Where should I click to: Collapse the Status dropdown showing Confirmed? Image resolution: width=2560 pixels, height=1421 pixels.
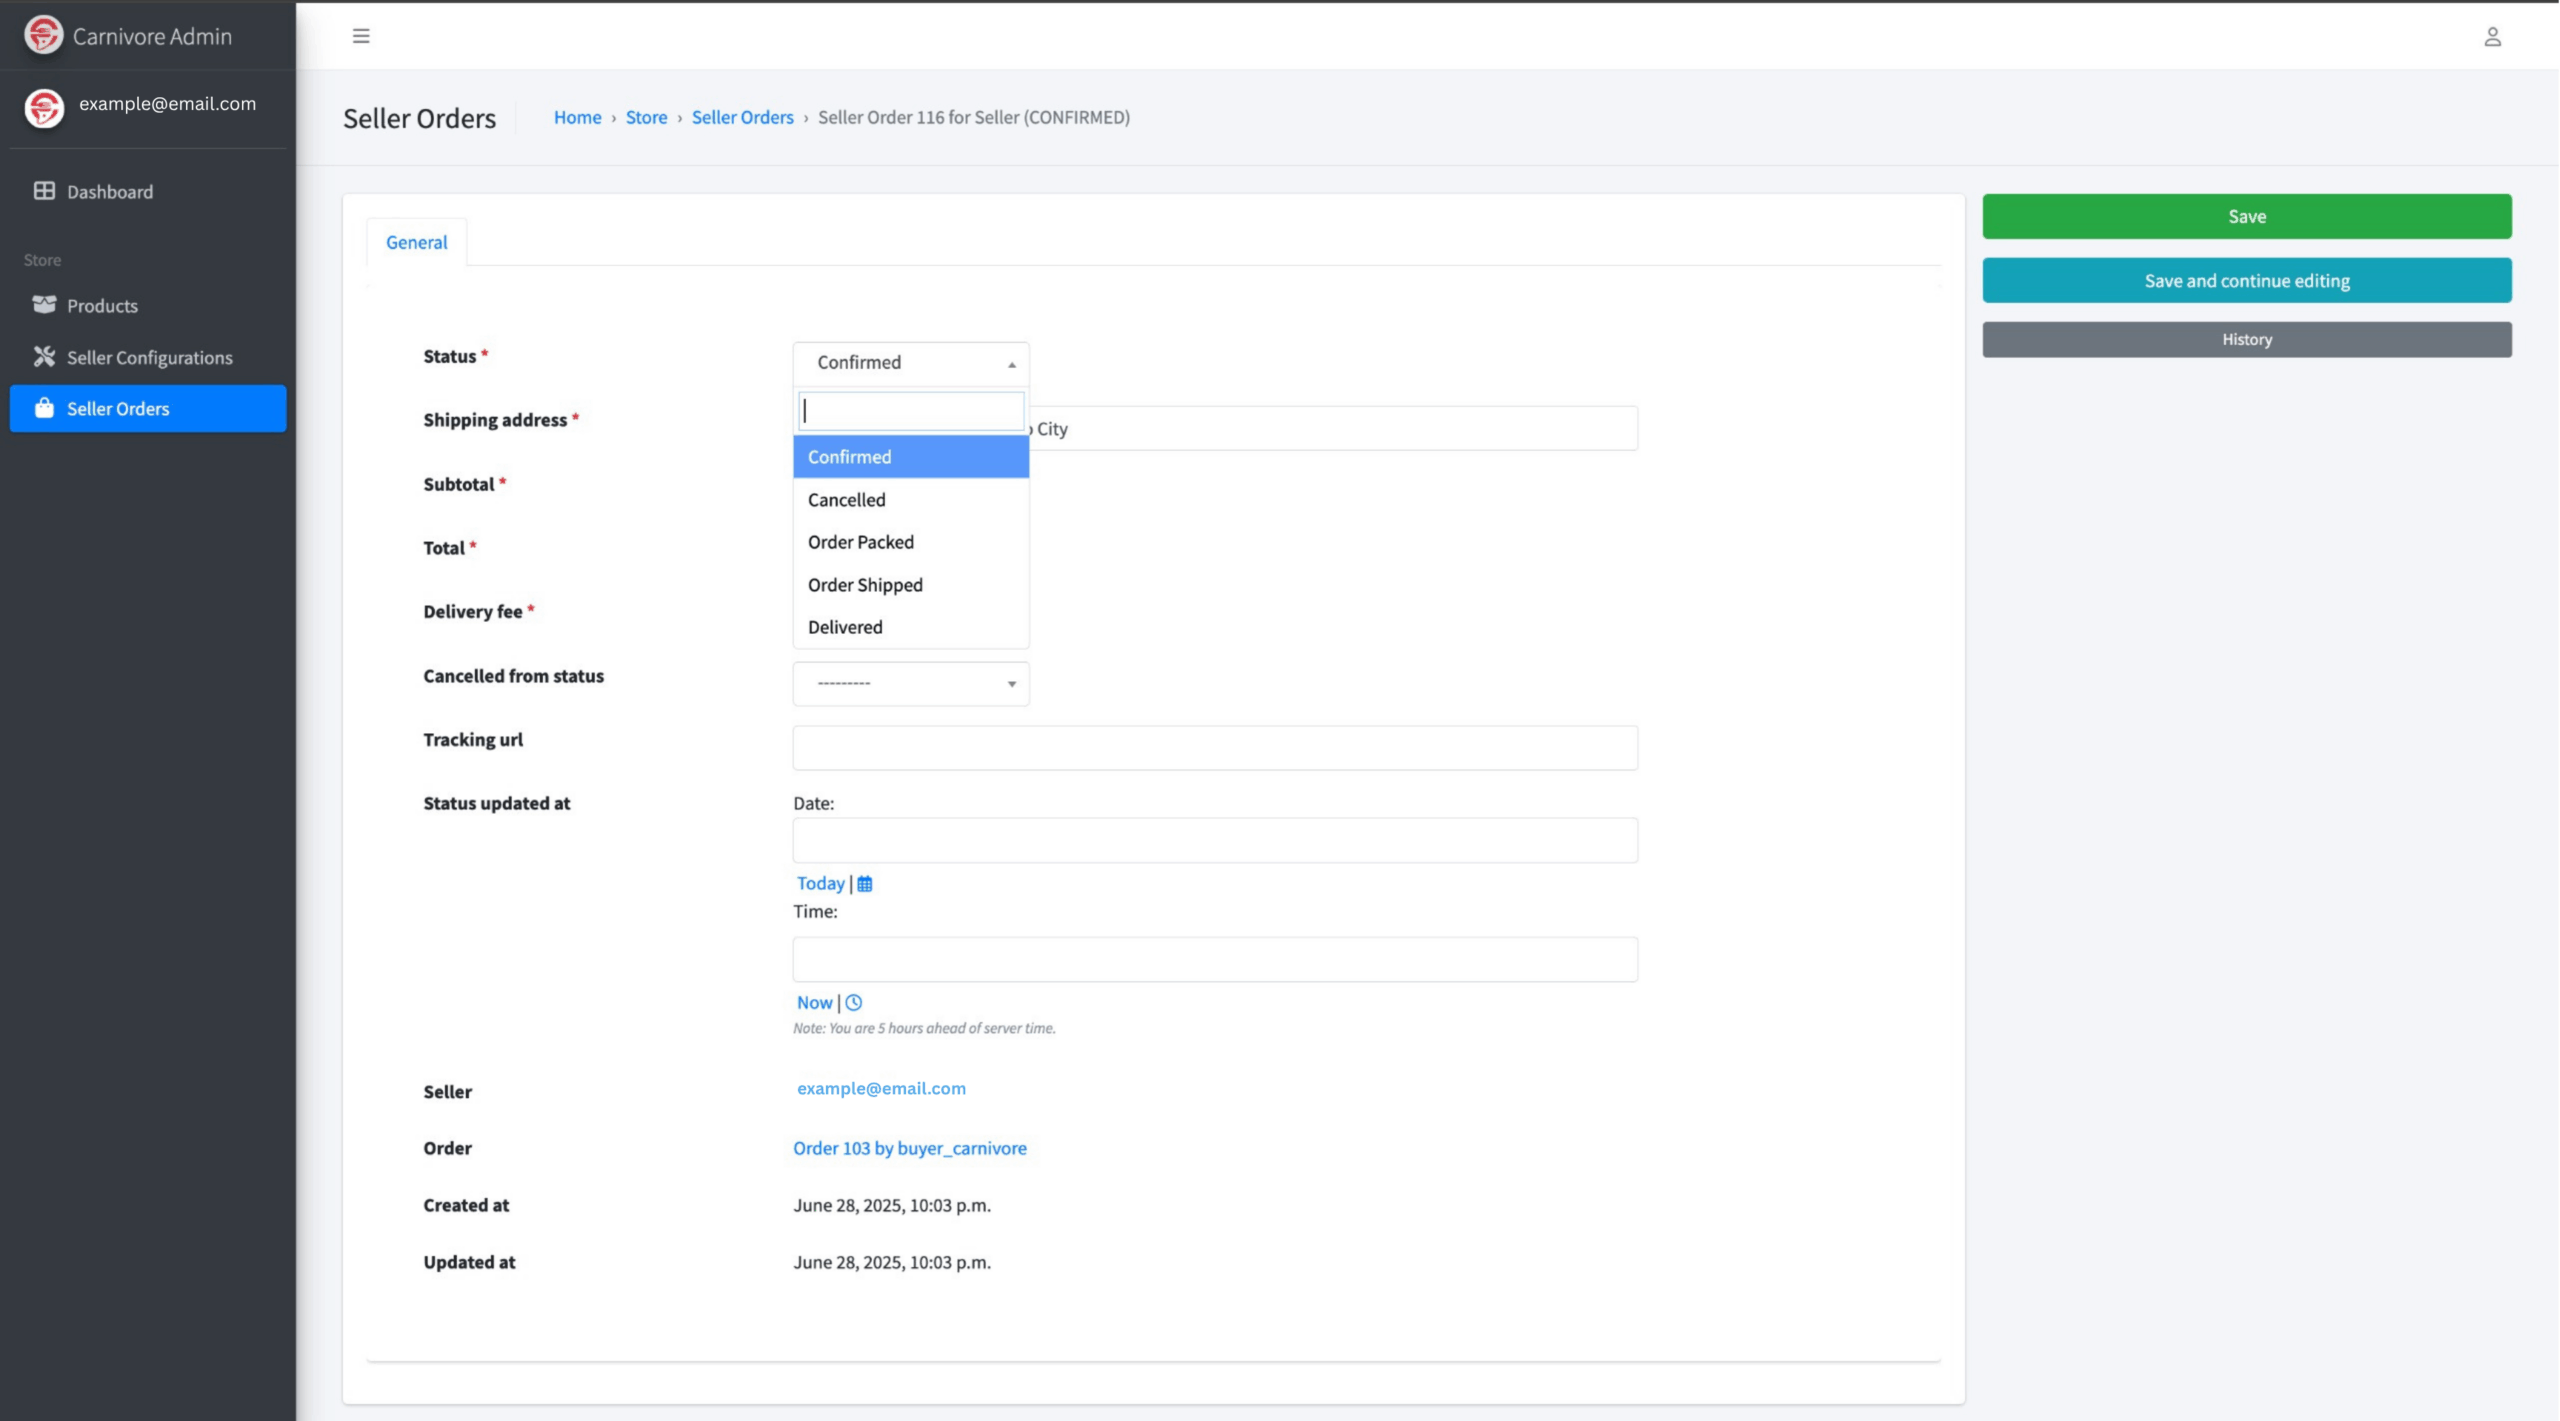(911, 363)
